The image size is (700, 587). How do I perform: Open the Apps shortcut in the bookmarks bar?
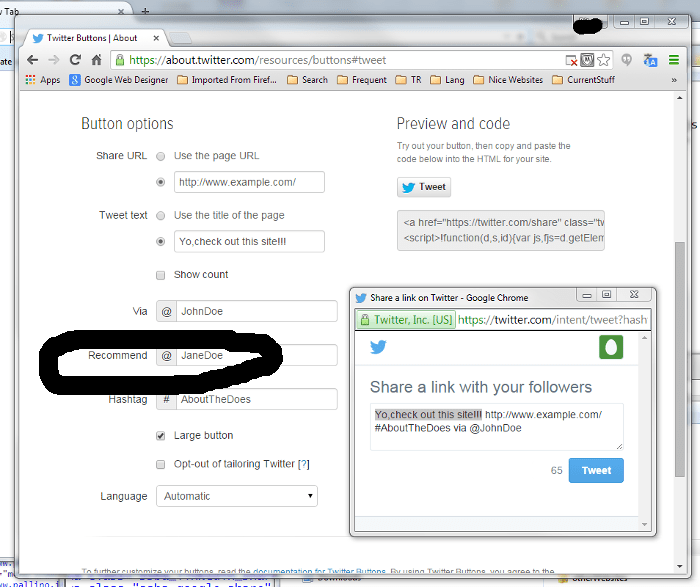(x=43, y=80)
